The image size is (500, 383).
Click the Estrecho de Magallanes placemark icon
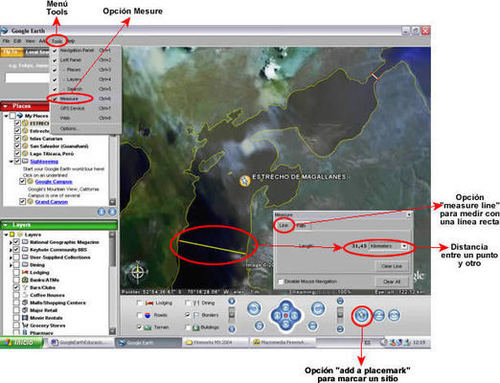(x=245, y=180)
